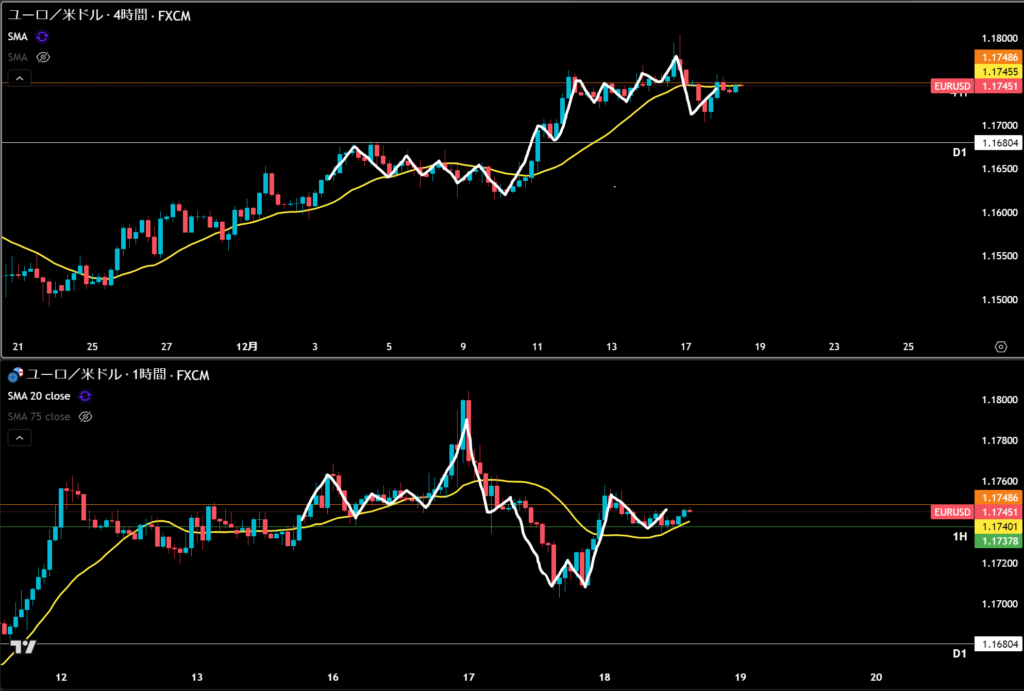Select the green 1.17378 price label
Image resolution: width=1024 pixels, height=691 pixels.
(1000, 541)
